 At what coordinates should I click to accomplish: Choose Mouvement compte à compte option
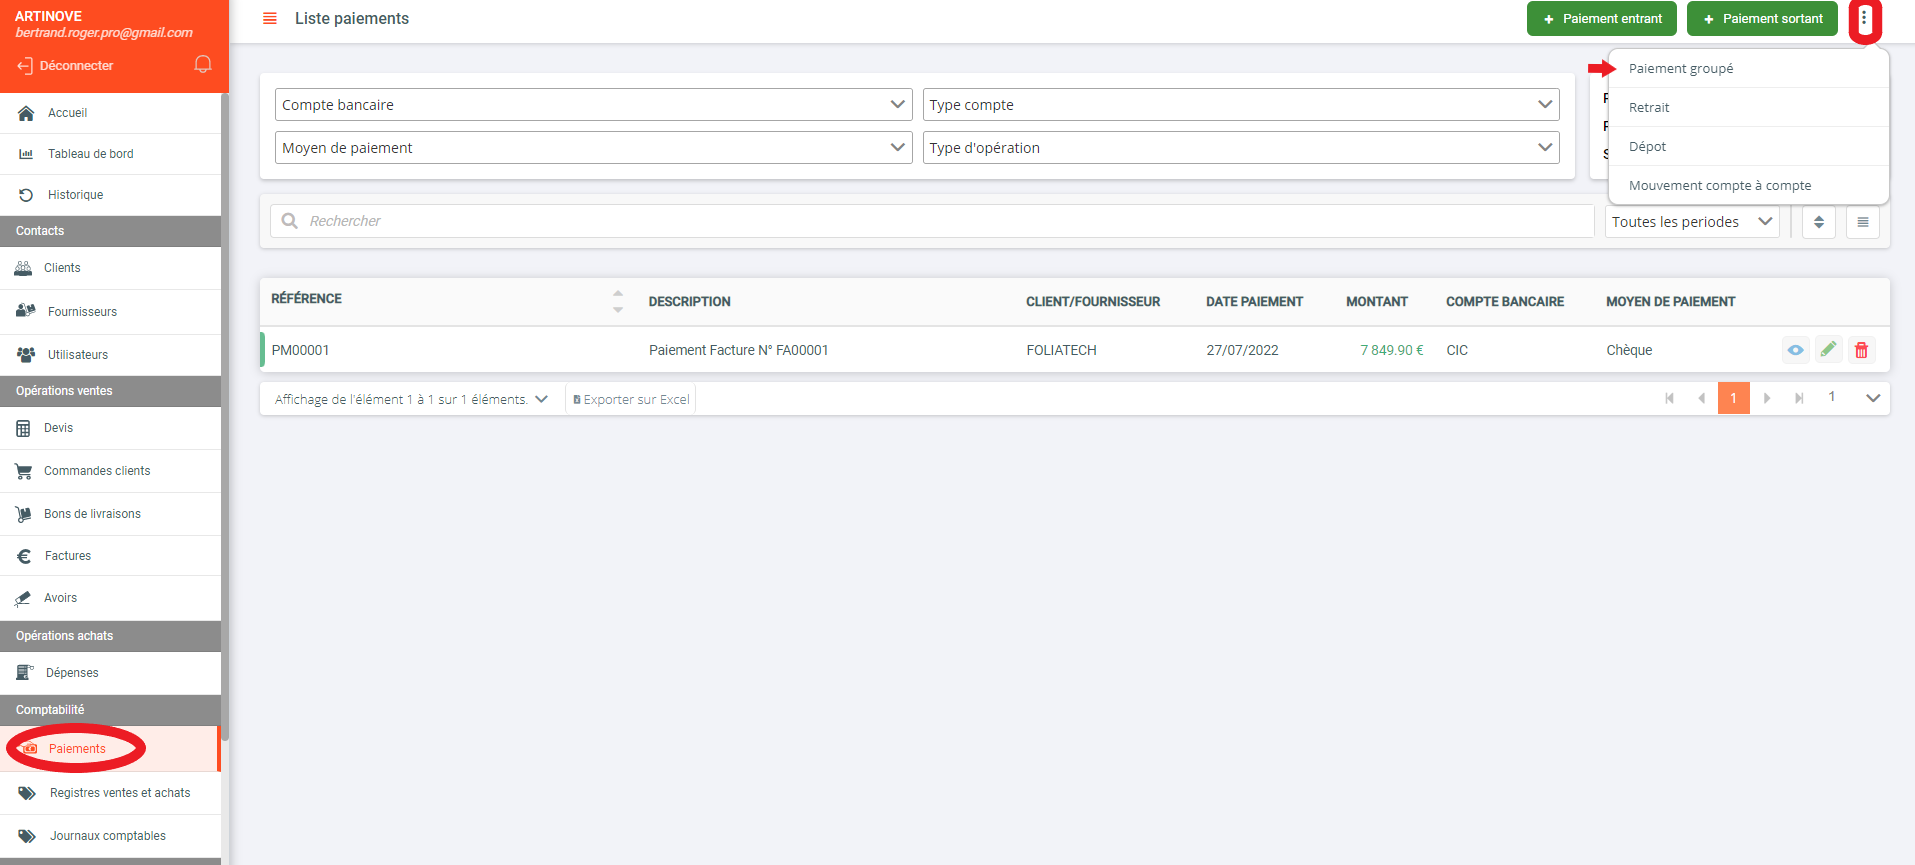[x=1719, y=186]
